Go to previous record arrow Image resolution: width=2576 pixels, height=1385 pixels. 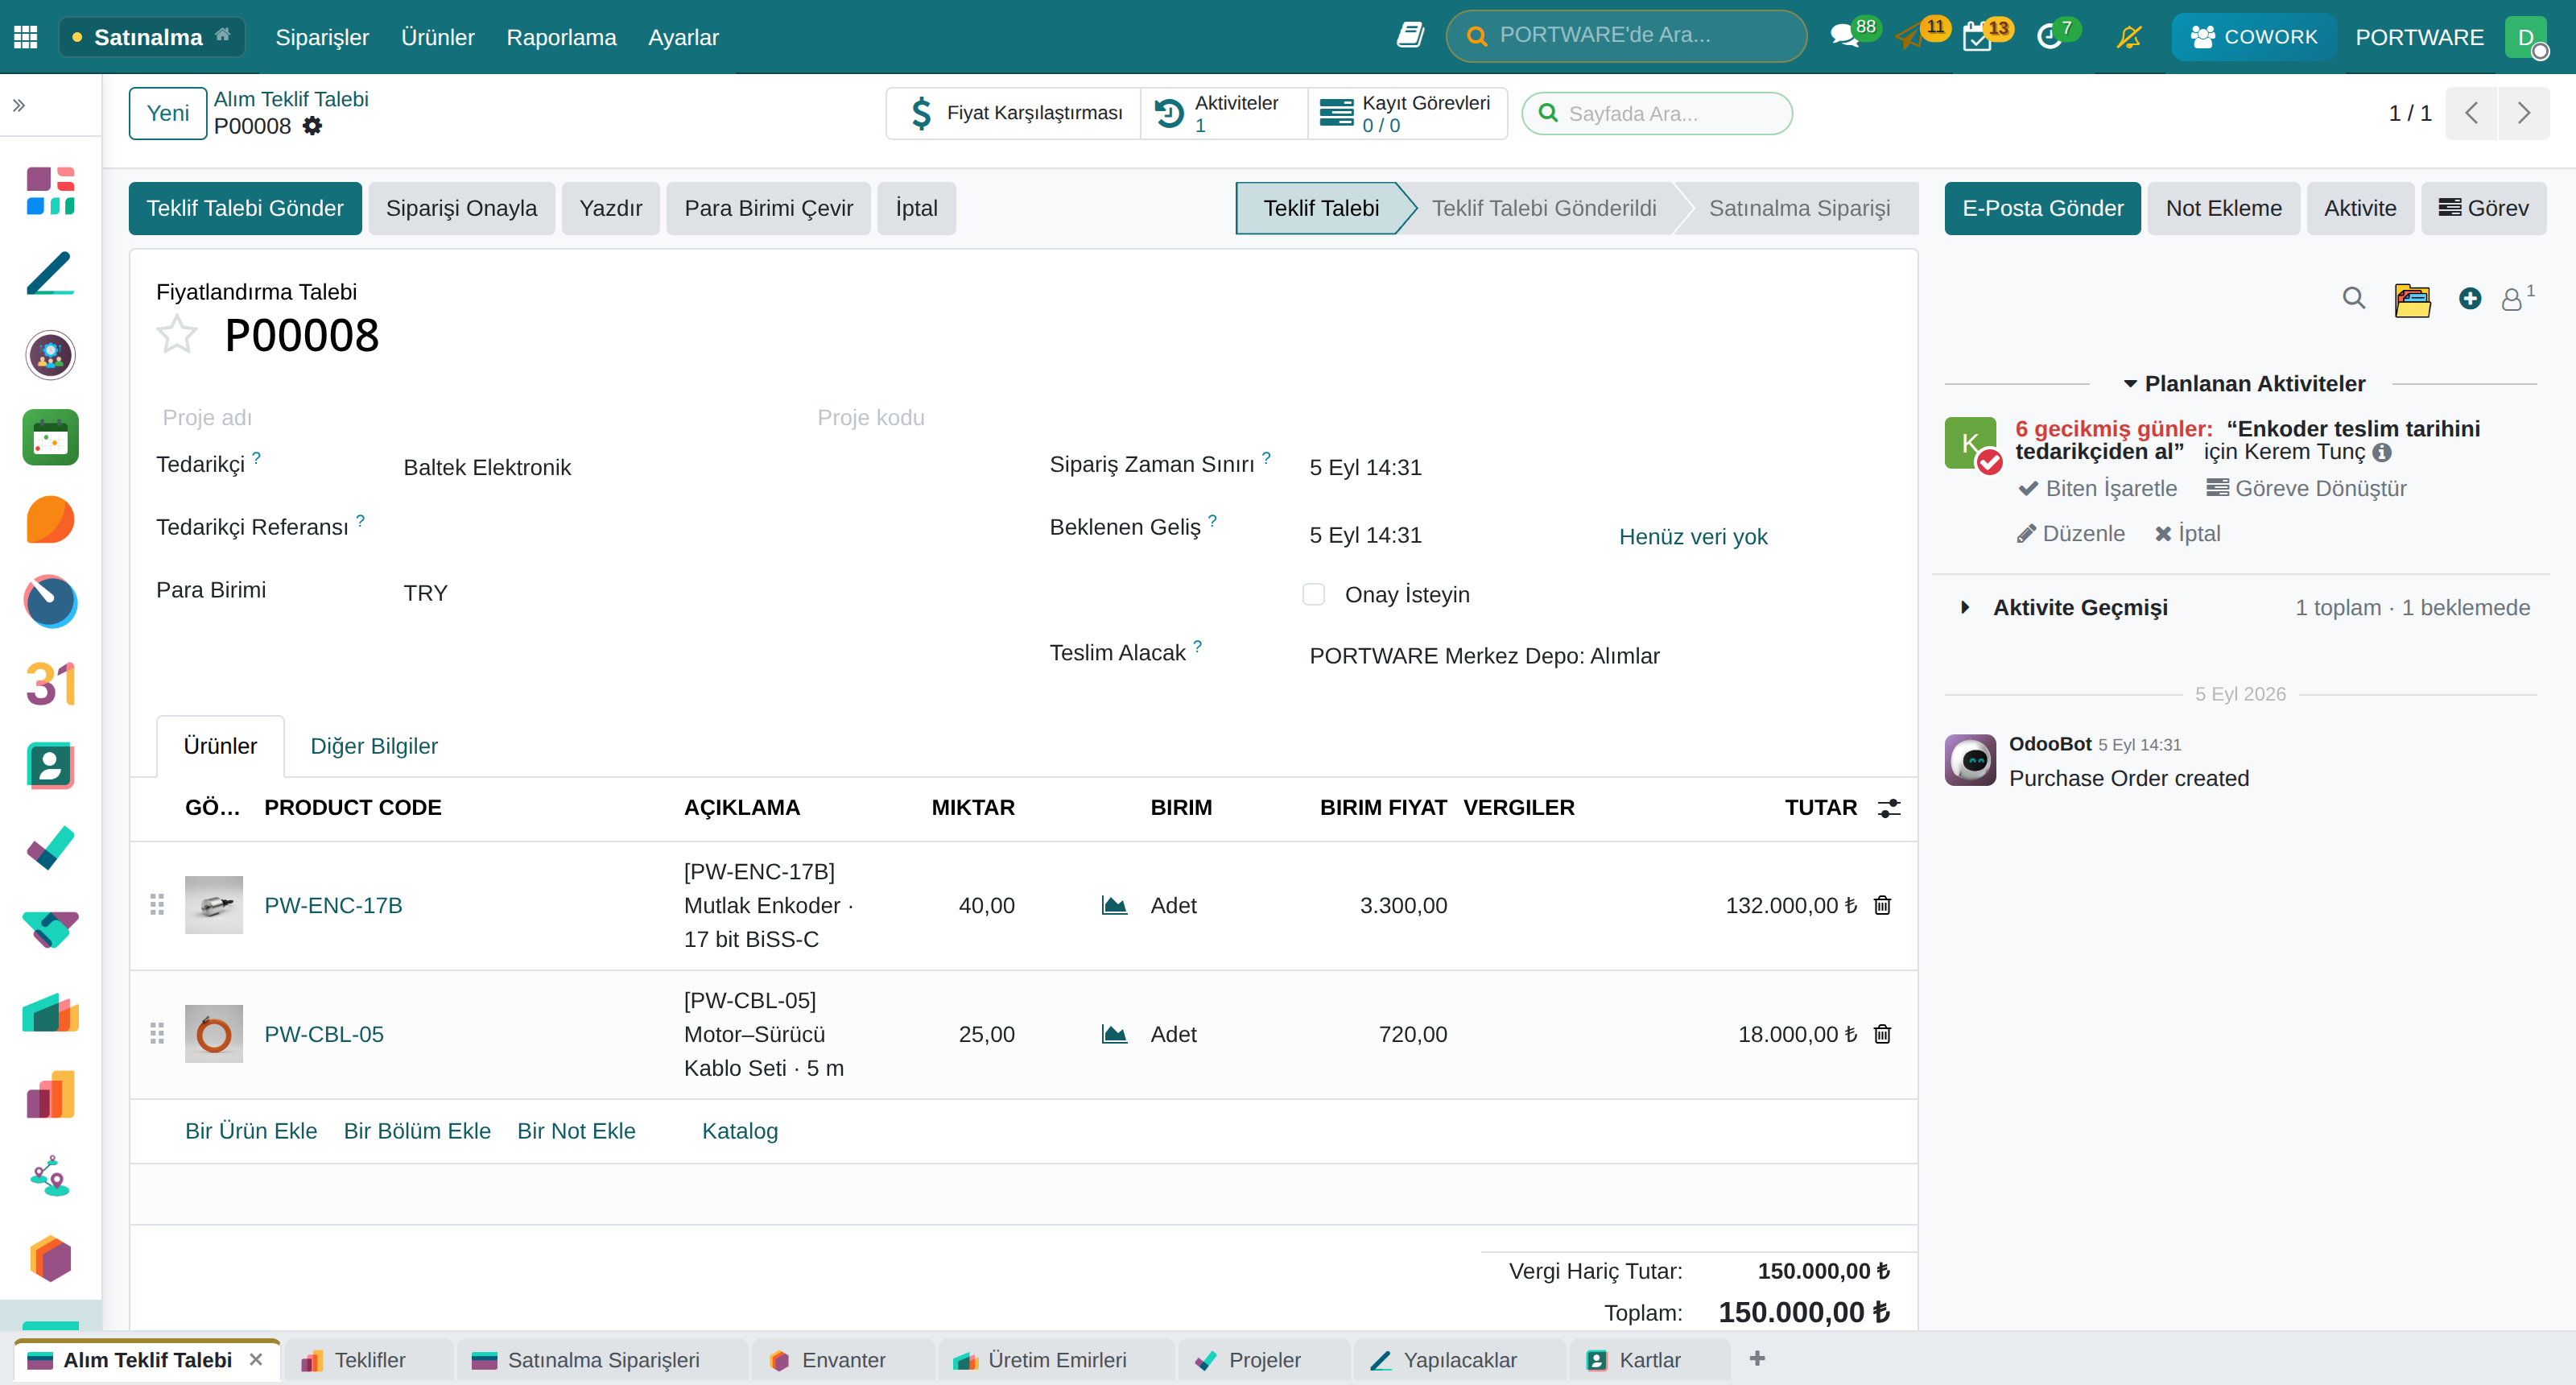[2472, 113]
